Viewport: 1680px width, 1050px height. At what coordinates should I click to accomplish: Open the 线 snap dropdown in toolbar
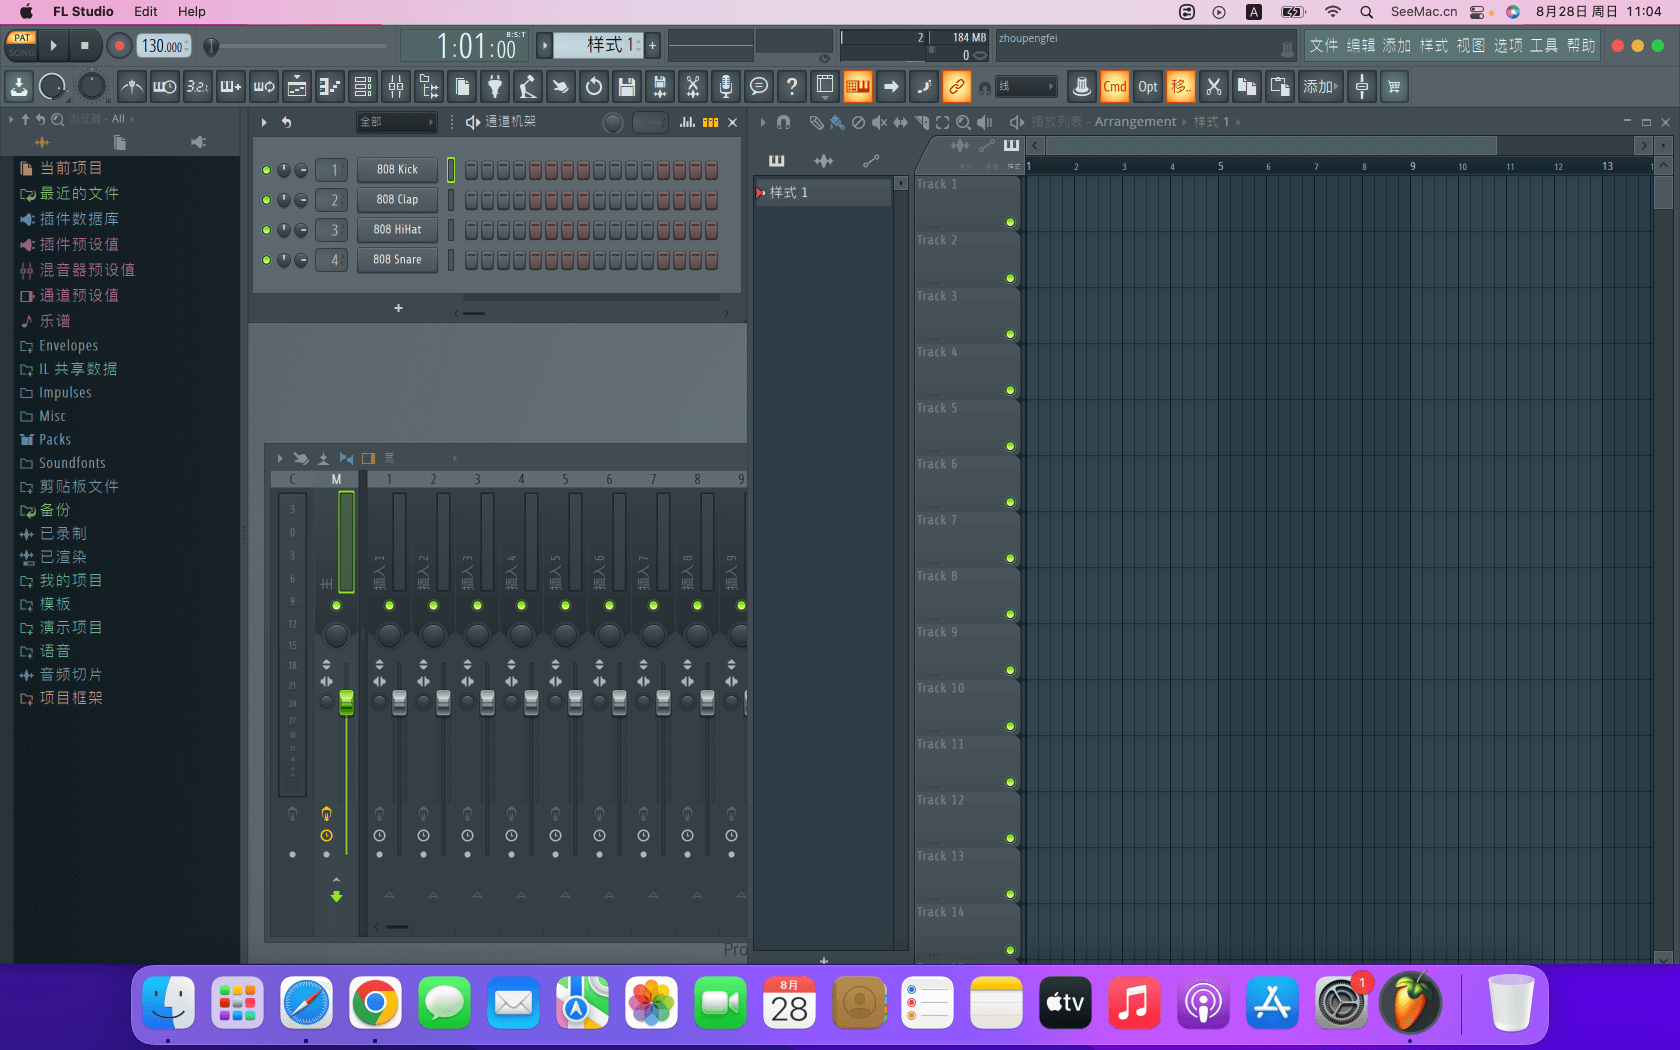click(1026, 87)
